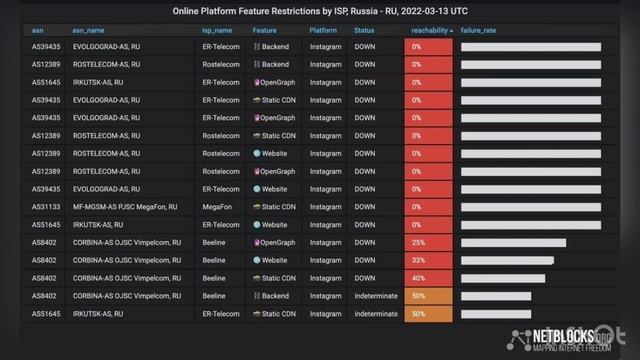
Task: Click Instagram platform cell in MegaFon row
Action: (x=325, y=207)
